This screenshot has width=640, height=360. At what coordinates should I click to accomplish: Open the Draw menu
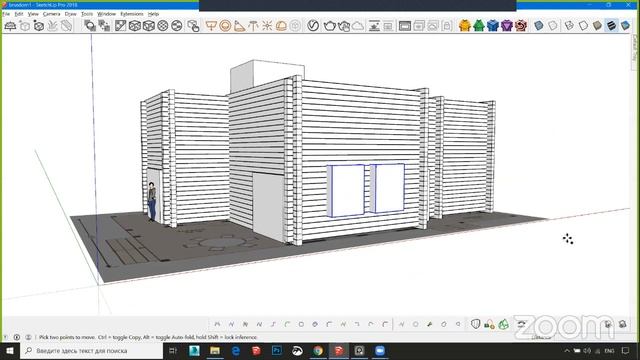(x=71, y=14)
